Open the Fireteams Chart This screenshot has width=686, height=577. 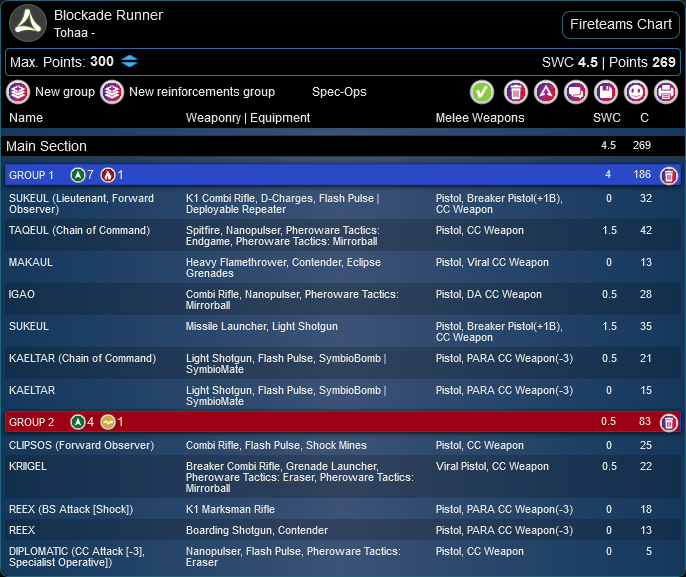click(x=620, y=24)
